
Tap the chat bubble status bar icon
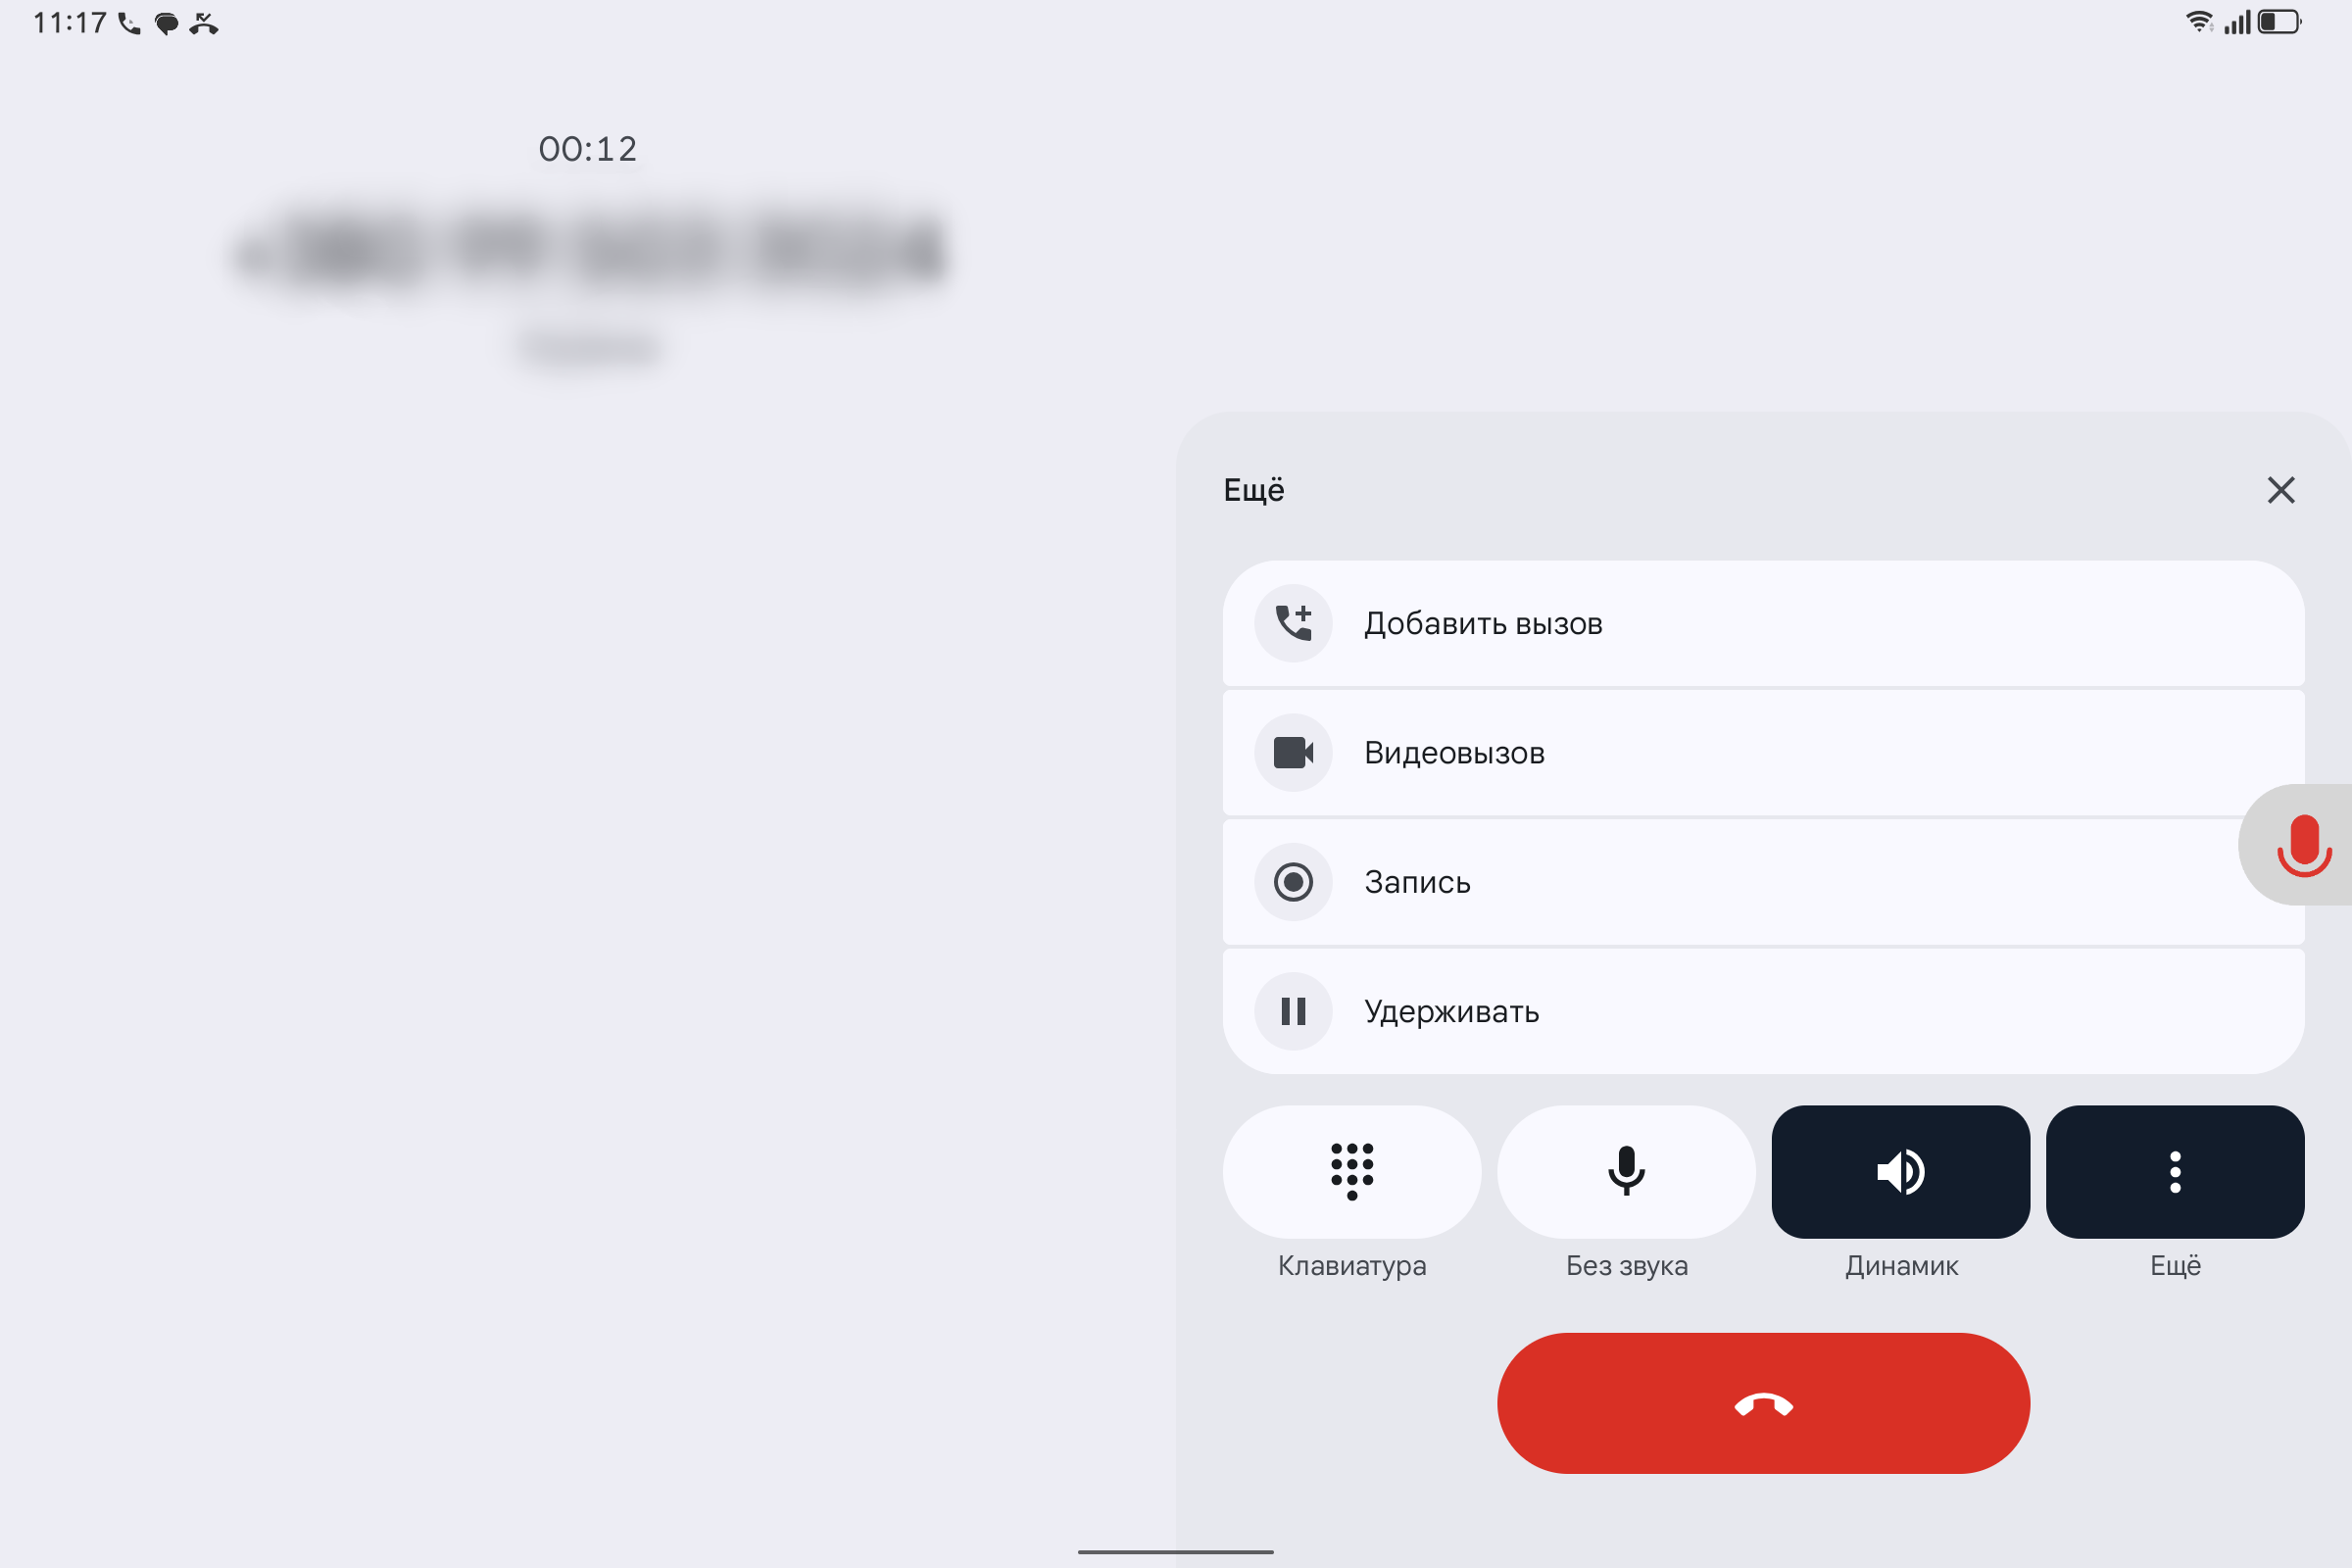[166, 24]
